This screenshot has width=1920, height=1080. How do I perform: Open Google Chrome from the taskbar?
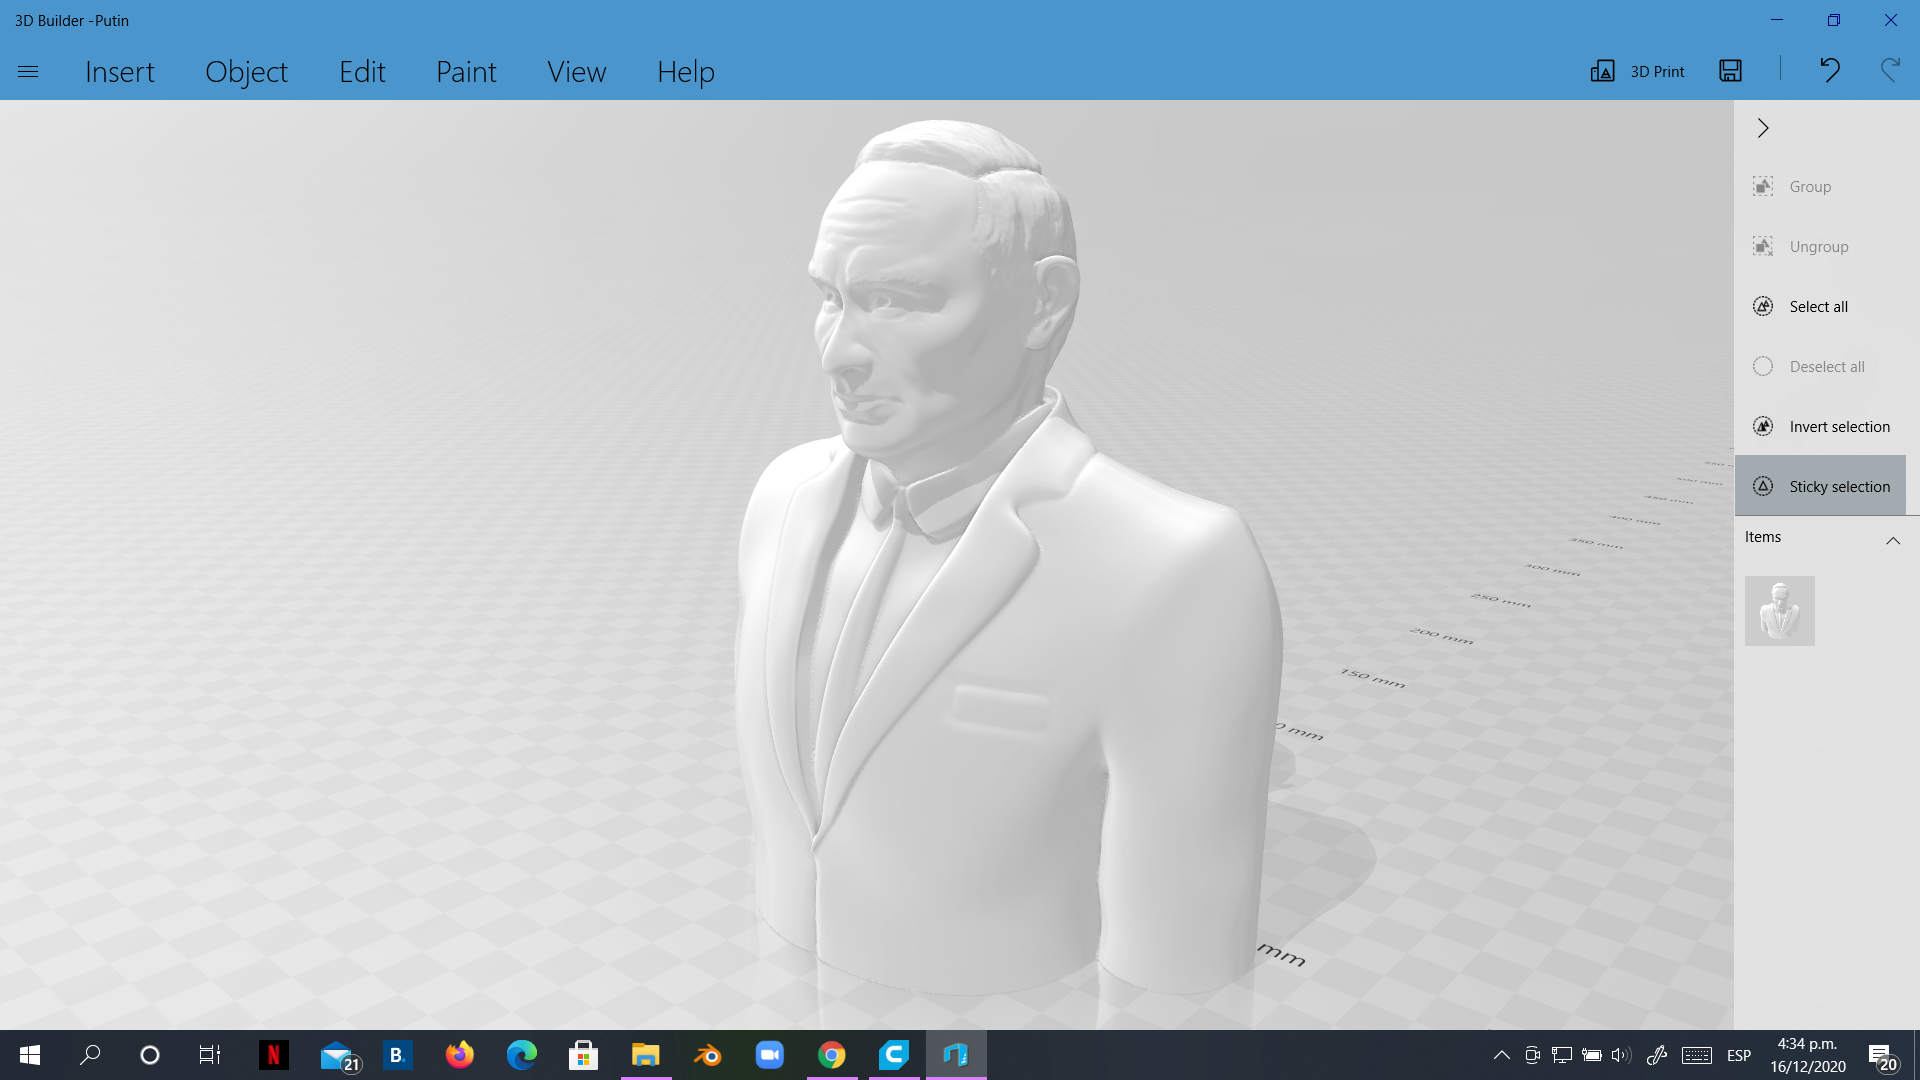coord(833,1055)
